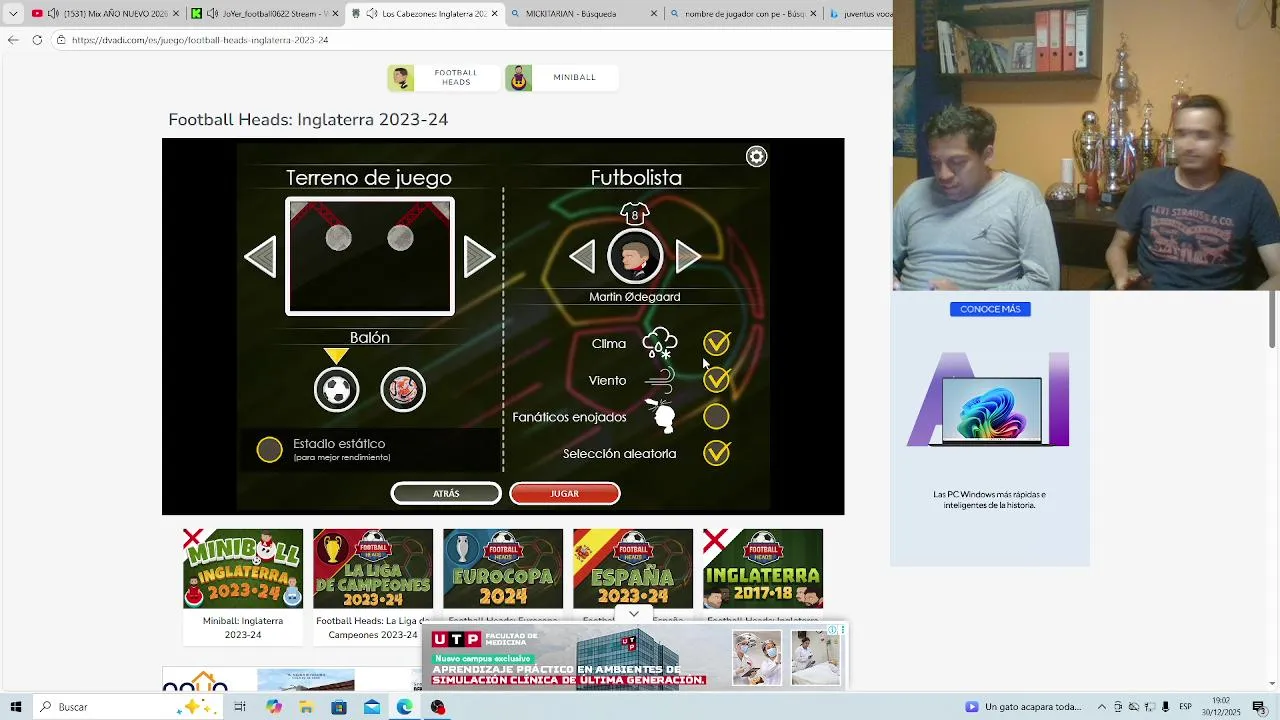Click the browser address bar URL
Image resolution: width=1280 pixels, height=720 pixels.
point(200,40)
